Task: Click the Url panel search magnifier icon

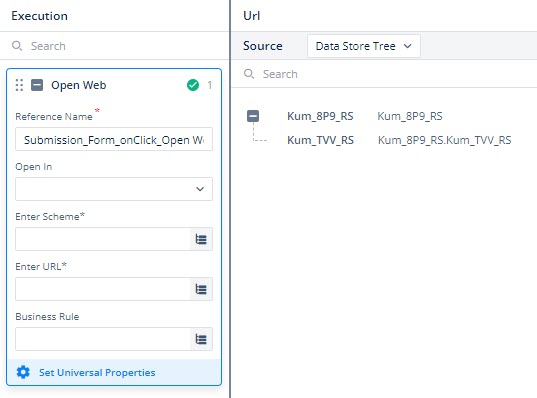Action: click(x=249, y=74)
